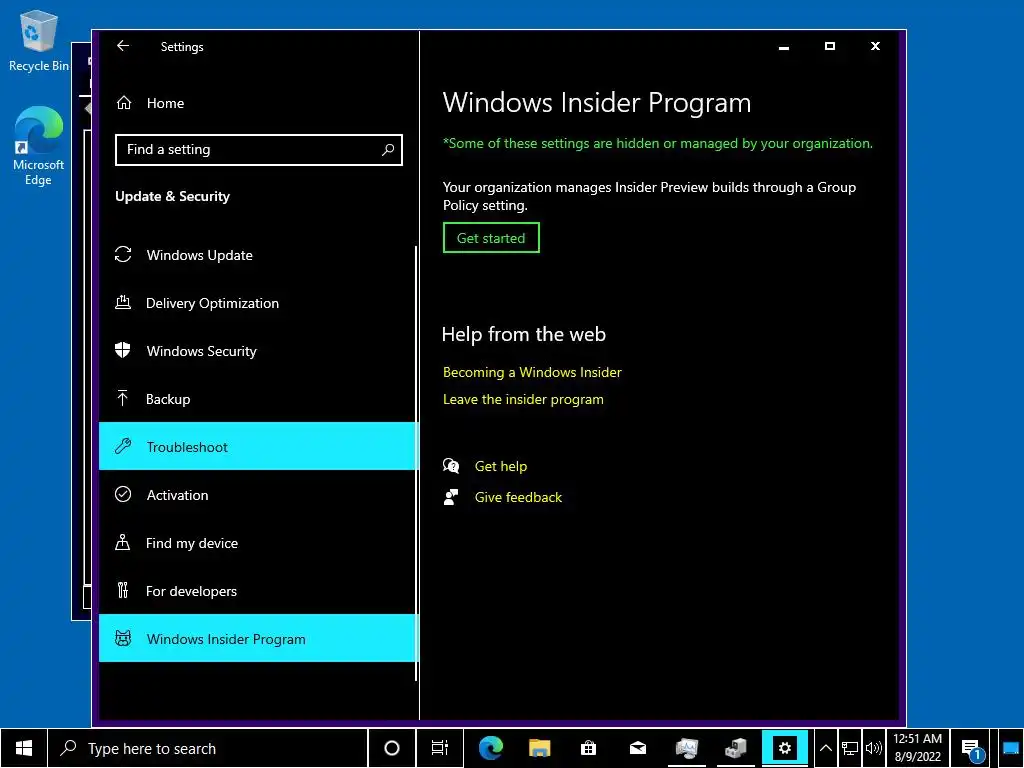Click the Get started button
This screenshot has height=768, width=1024.
click(491, 238)
